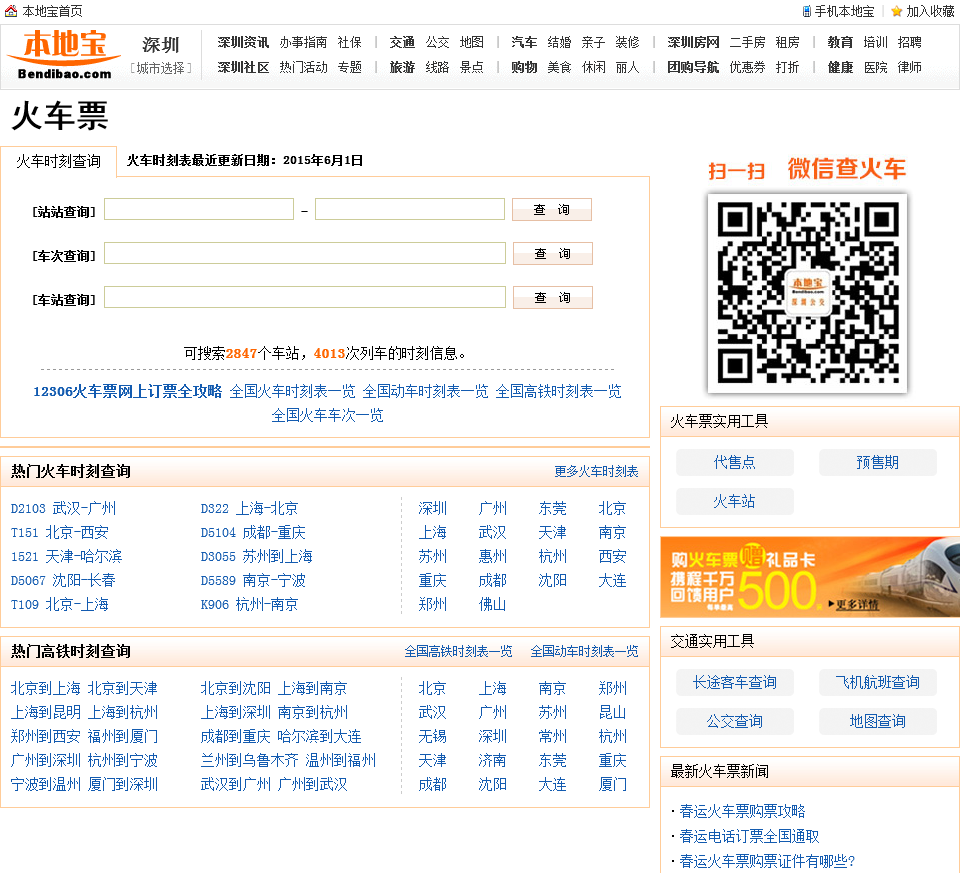Open 兰州到乌鲁木齐 link
Image resolution: width=960 pixels, height=873 pixels.
pyautogui.click(x=249, y=761)
